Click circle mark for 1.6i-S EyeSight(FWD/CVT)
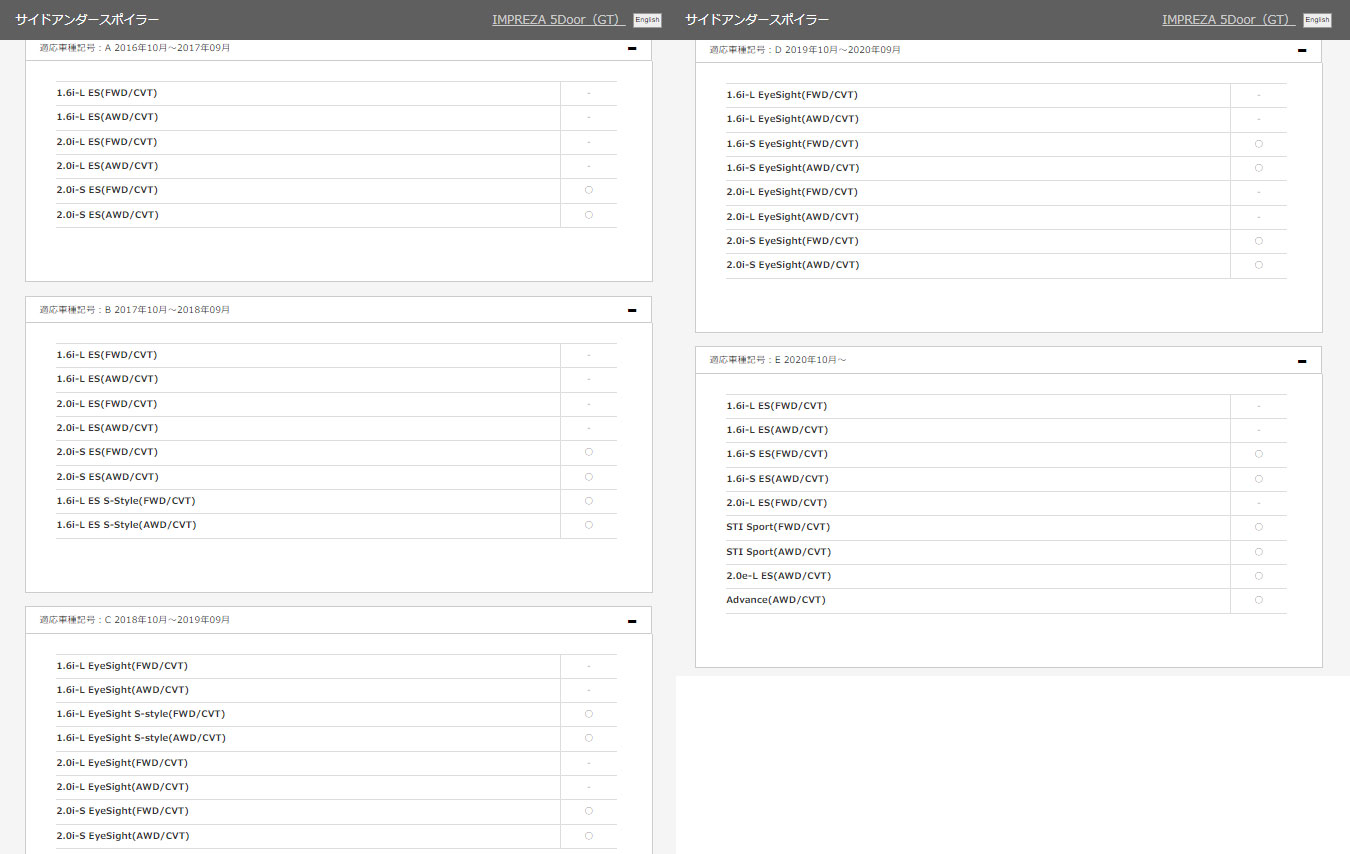 [1258, 144]
